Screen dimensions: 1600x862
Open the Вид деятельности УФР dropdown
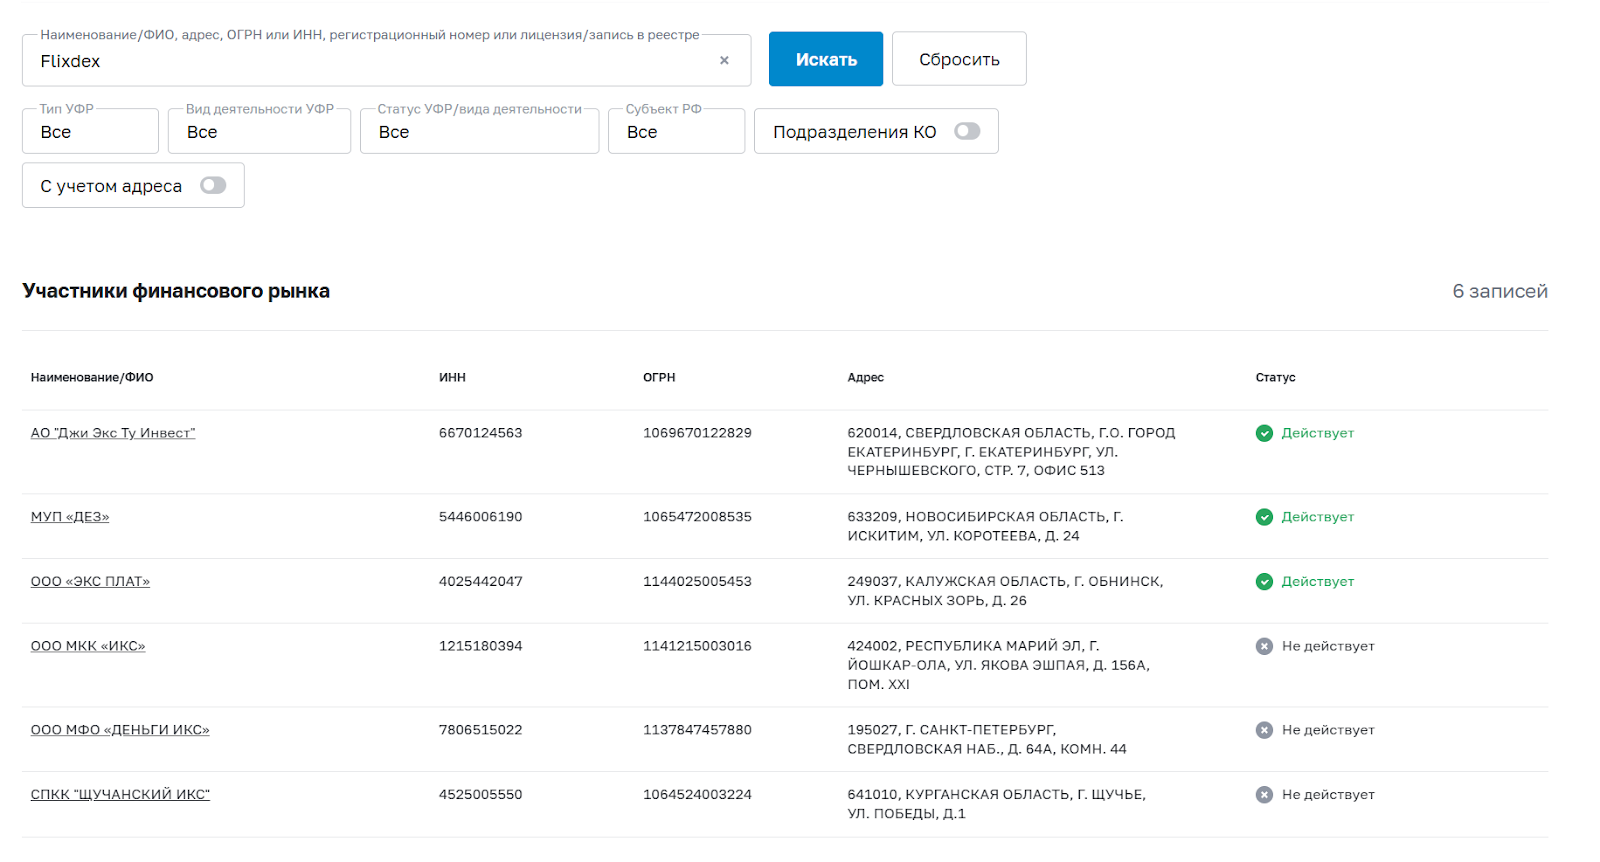pos(259,131)
